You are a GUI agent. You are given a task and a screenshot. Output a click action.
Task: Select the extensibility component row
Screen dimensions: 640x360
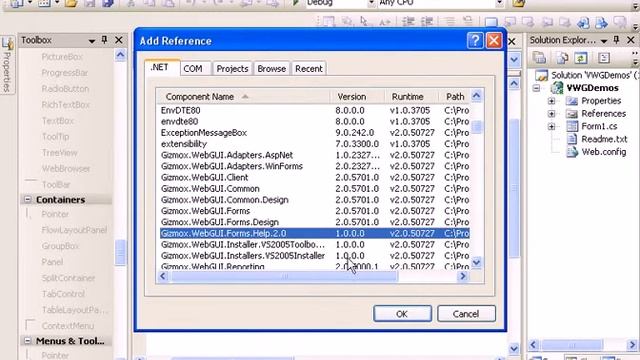(314, 144)
